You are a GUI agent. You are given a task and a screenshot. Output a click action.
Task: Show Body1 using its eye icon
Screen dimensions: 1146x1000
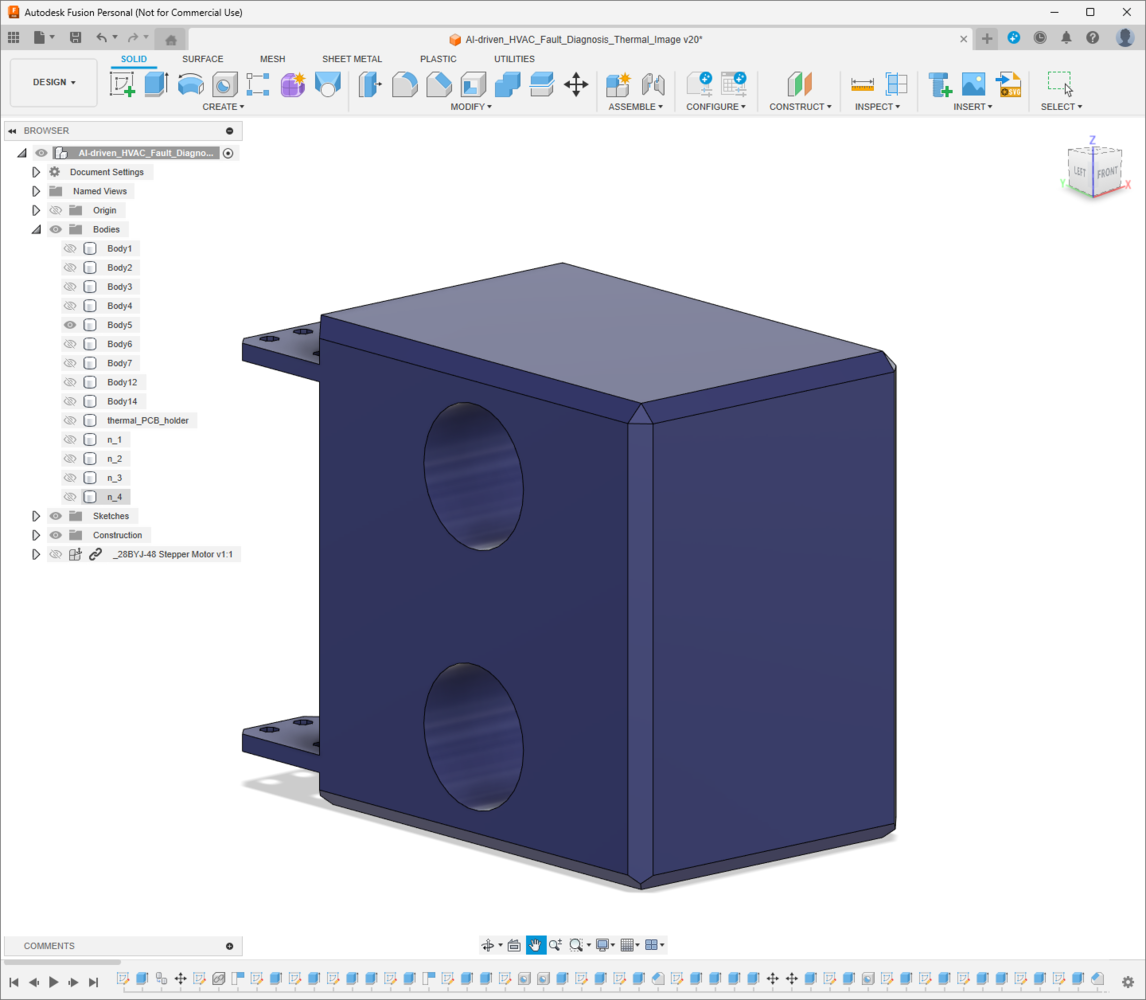(70, 248)
